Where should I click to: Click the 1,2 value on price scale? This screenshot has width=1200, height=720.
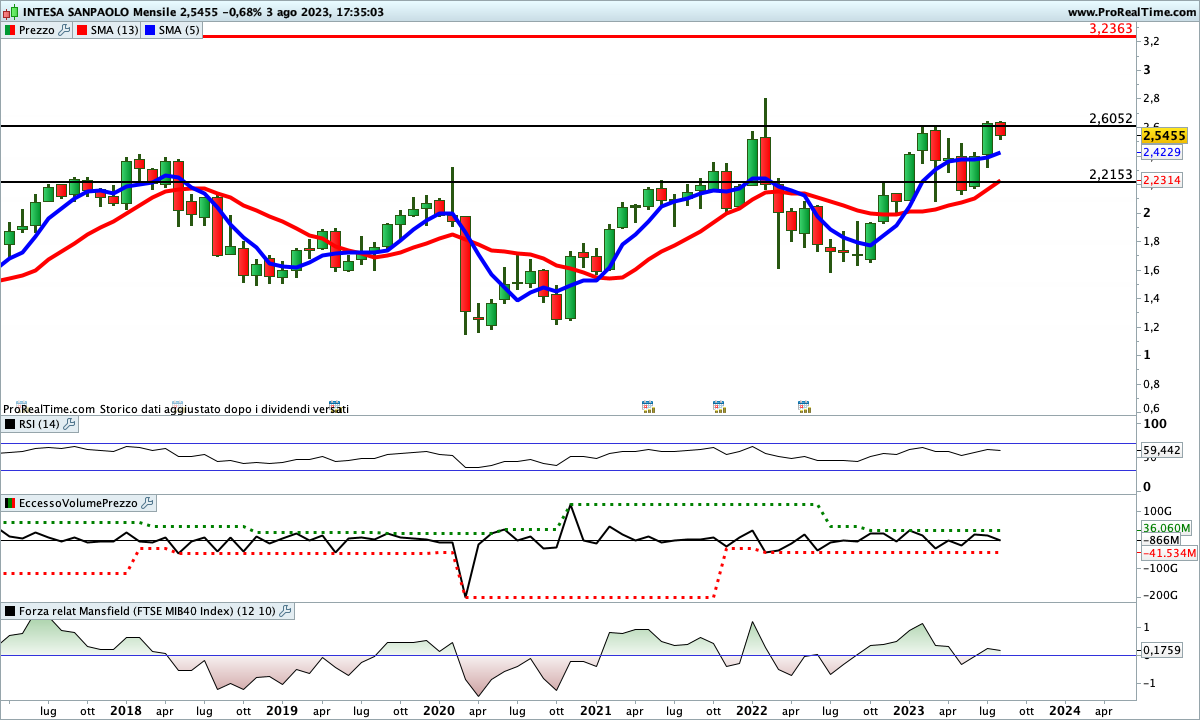[1152, 327]
